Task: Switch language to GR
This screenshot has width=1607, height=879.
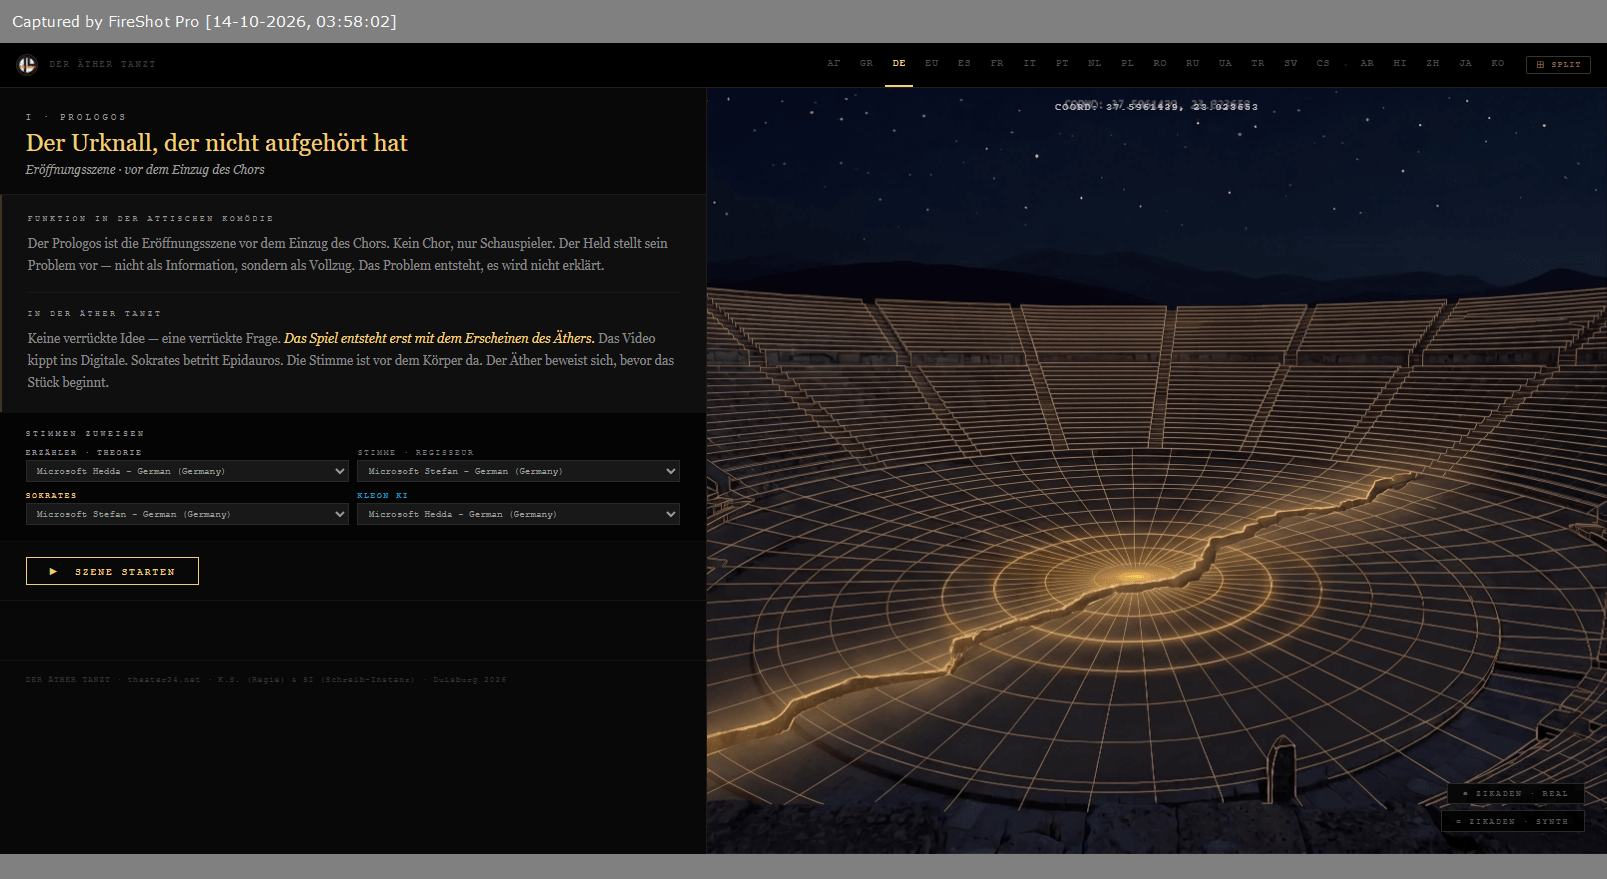Action: (x=866, y=63)
